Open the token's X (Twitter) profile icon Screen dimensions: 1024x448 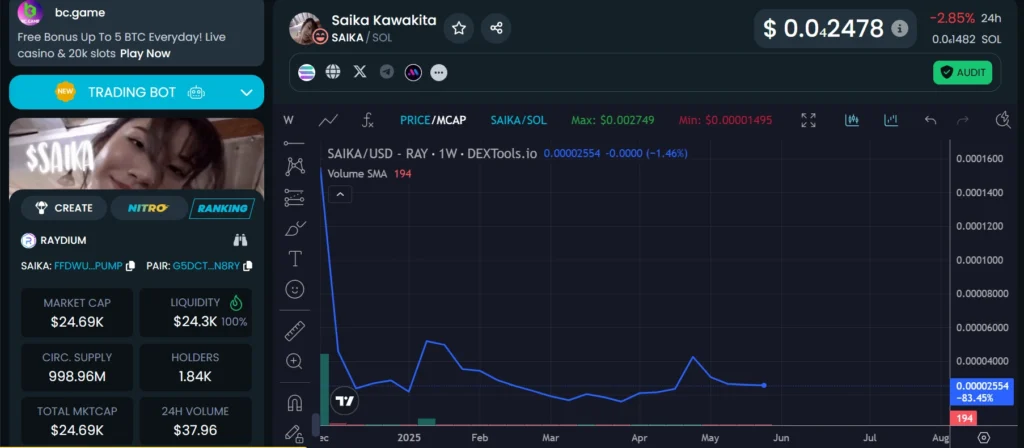click(360, 72)
